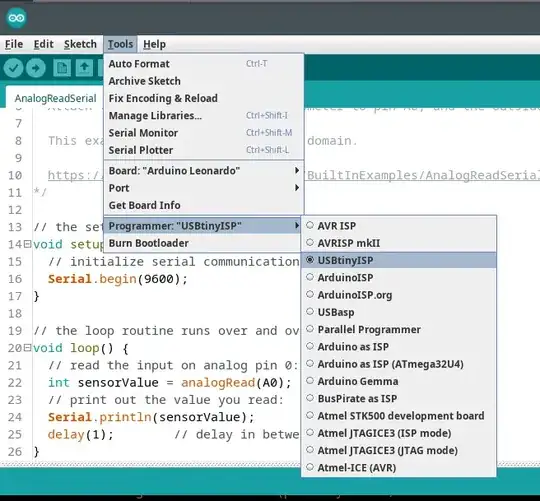Choose Archive Sketch in Tools menu
540x501 pixels.
[x=204, y=81]
